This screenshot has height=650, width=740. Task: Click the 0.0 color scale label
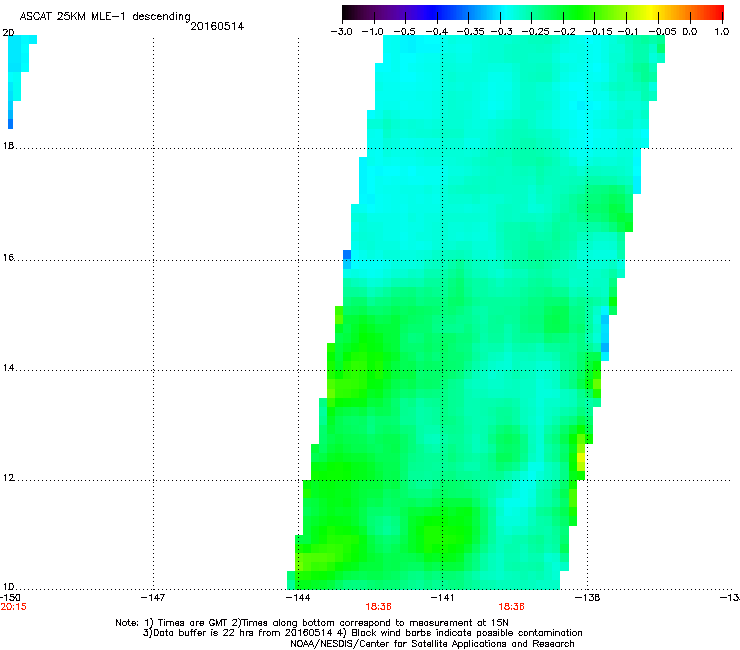tap(690, 32)
